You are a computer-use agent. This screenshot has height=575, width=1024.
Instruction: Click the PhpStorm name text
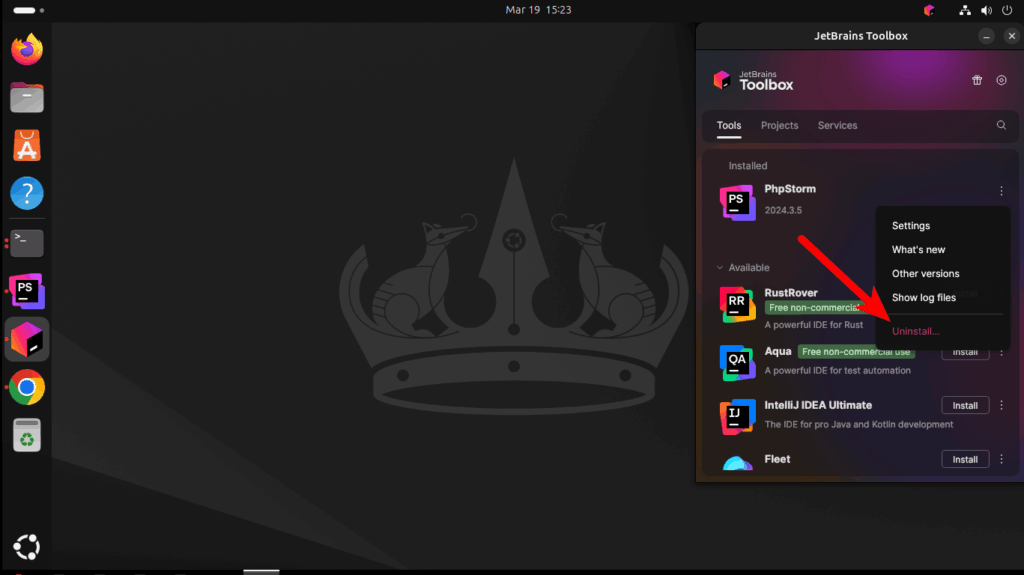coord(790,189)
